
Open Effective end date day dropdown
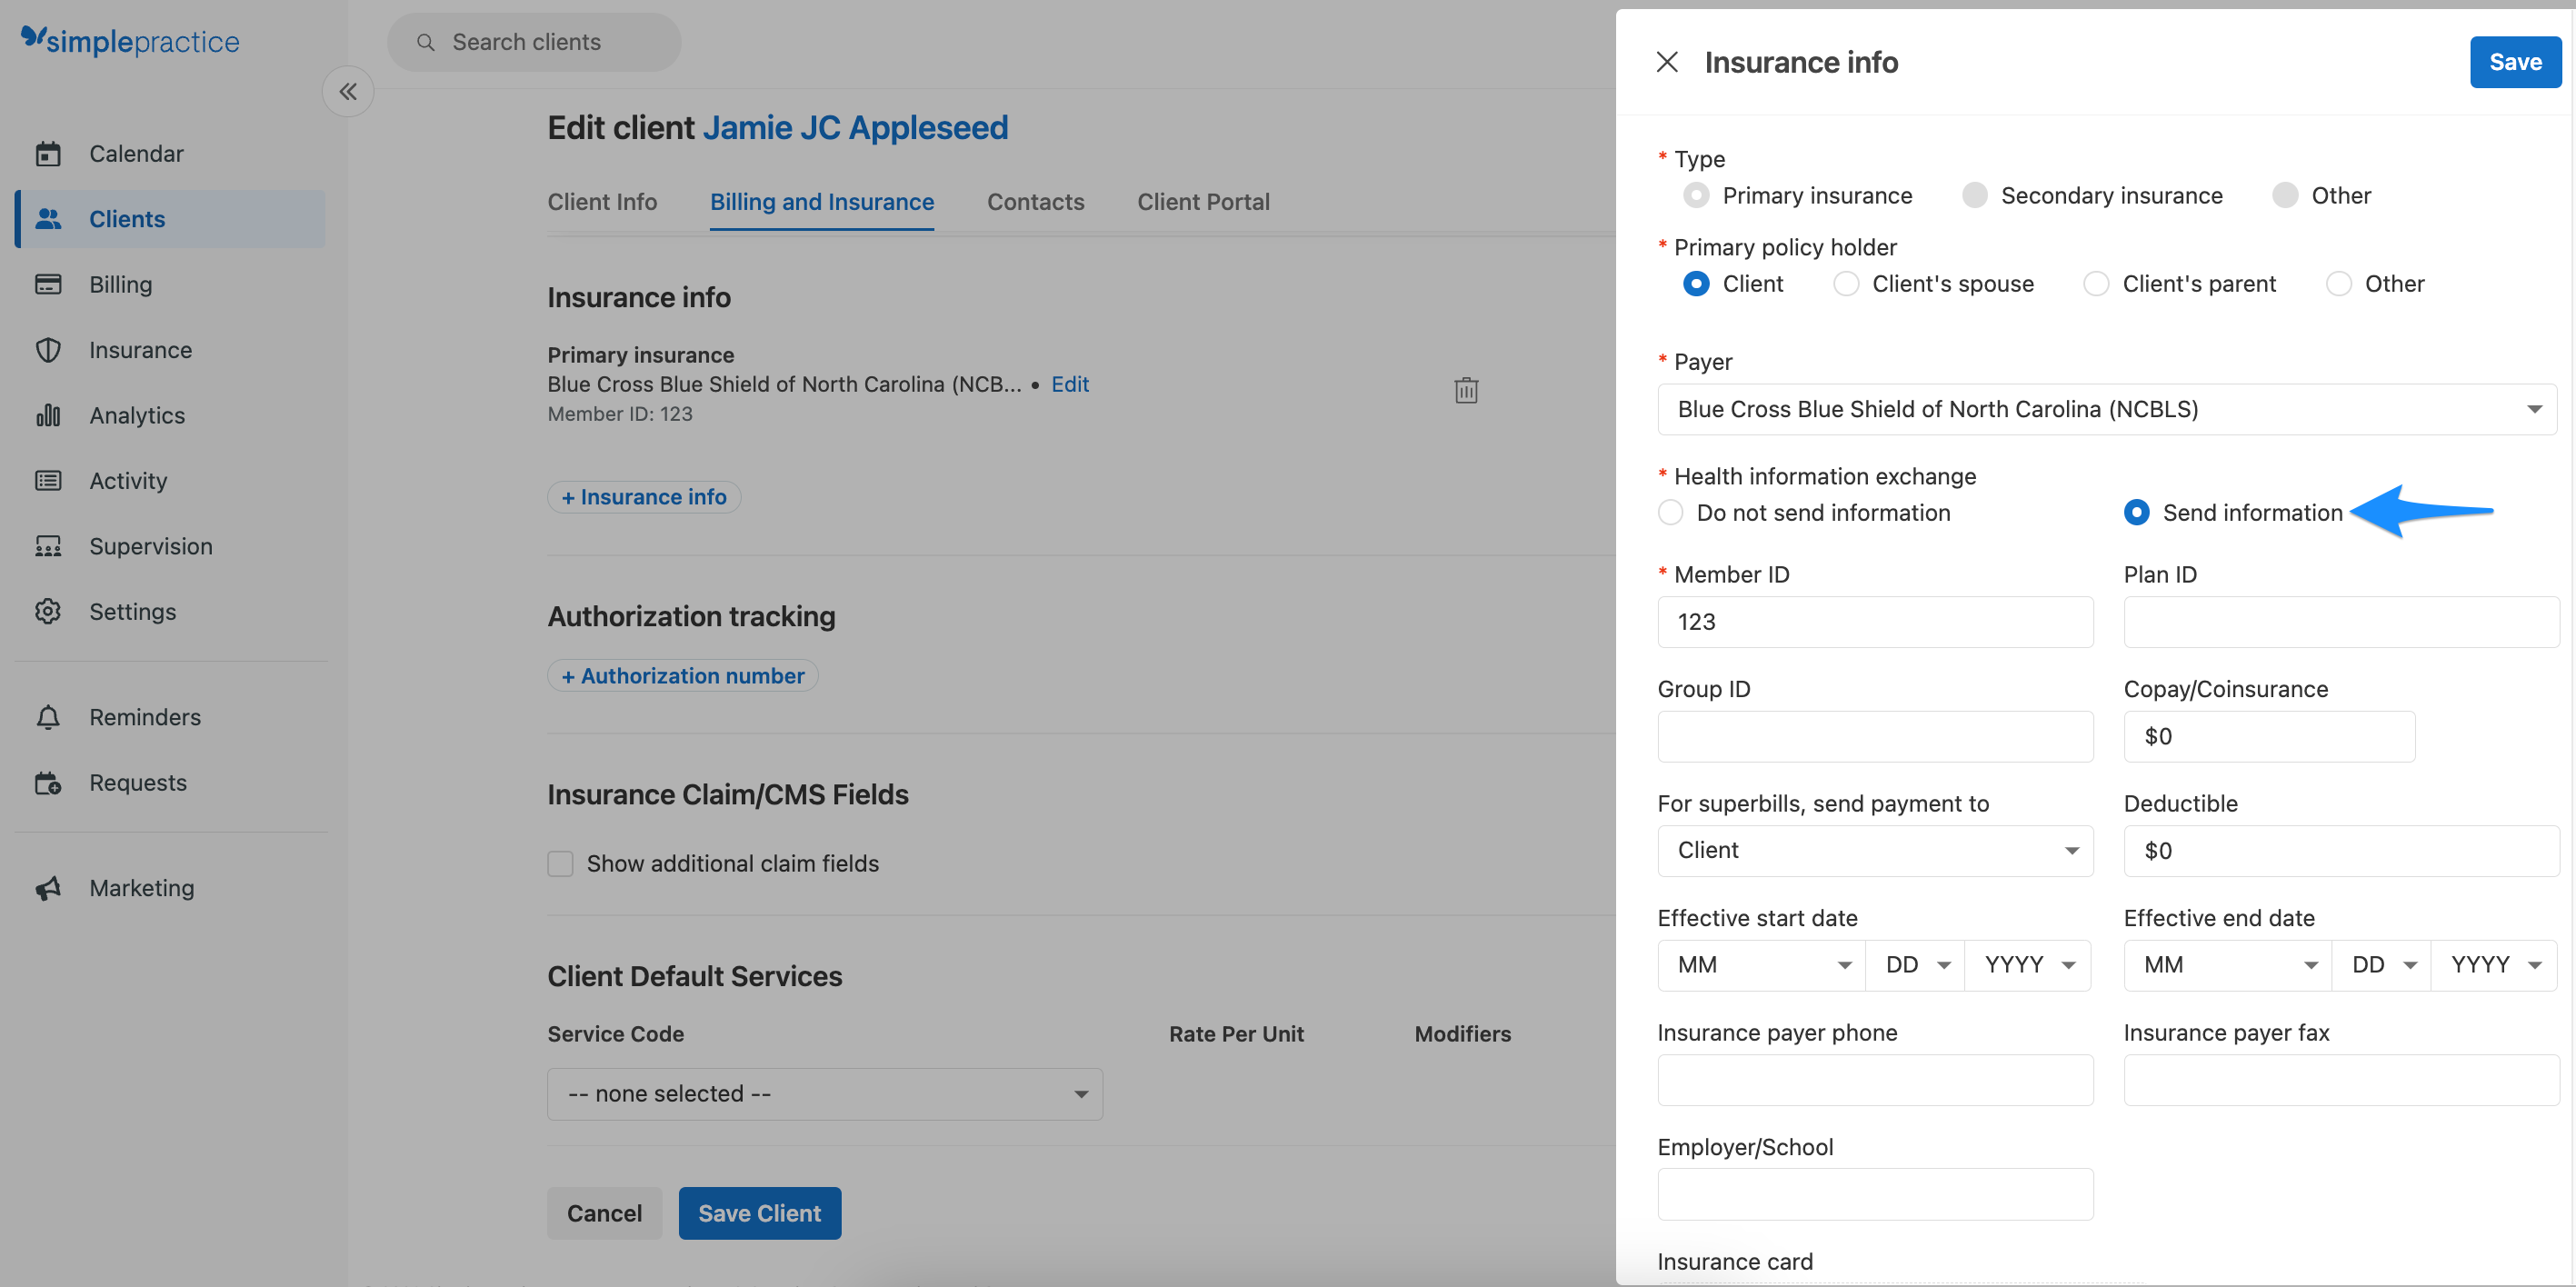coord(2382,965)
